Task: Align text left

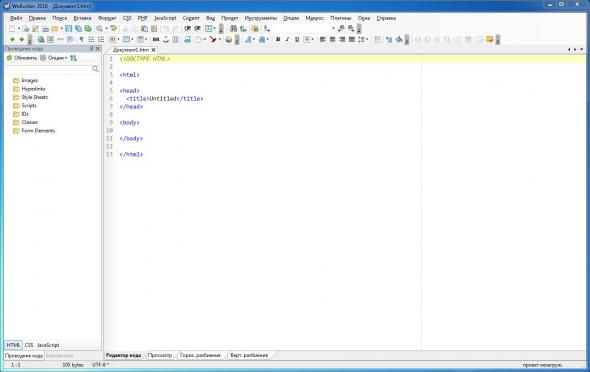Action: tap(323, 39)
